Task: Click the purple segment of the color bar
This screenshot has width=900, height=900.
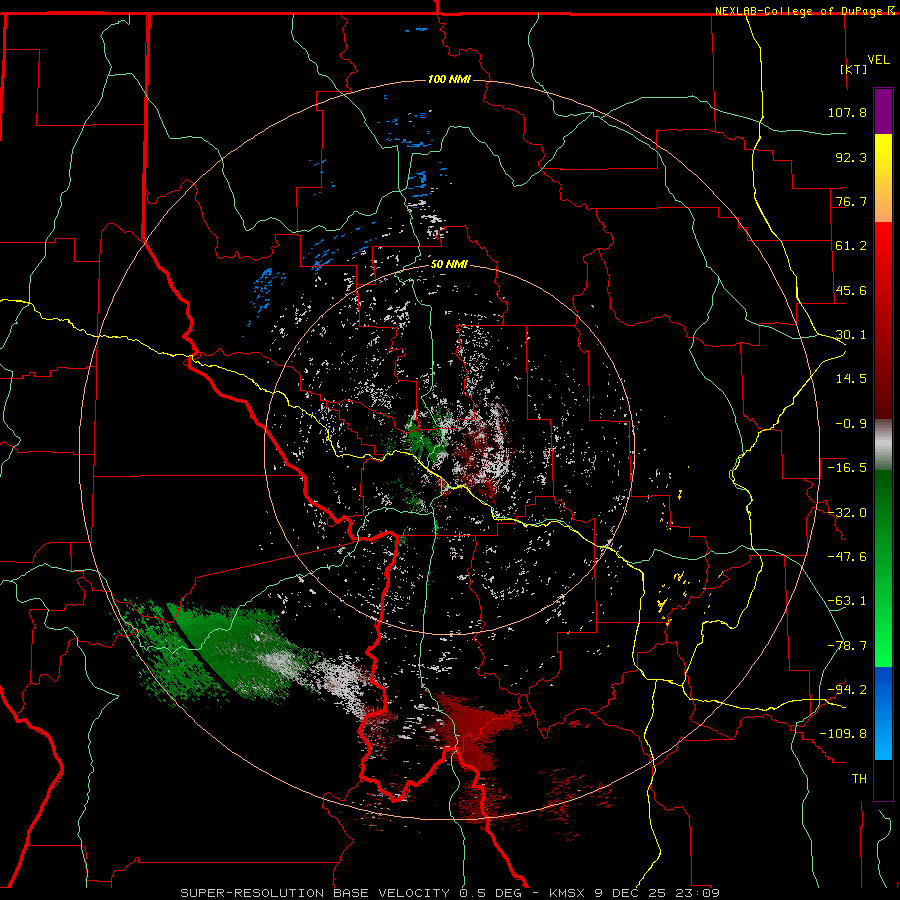Action: [883, 112]
